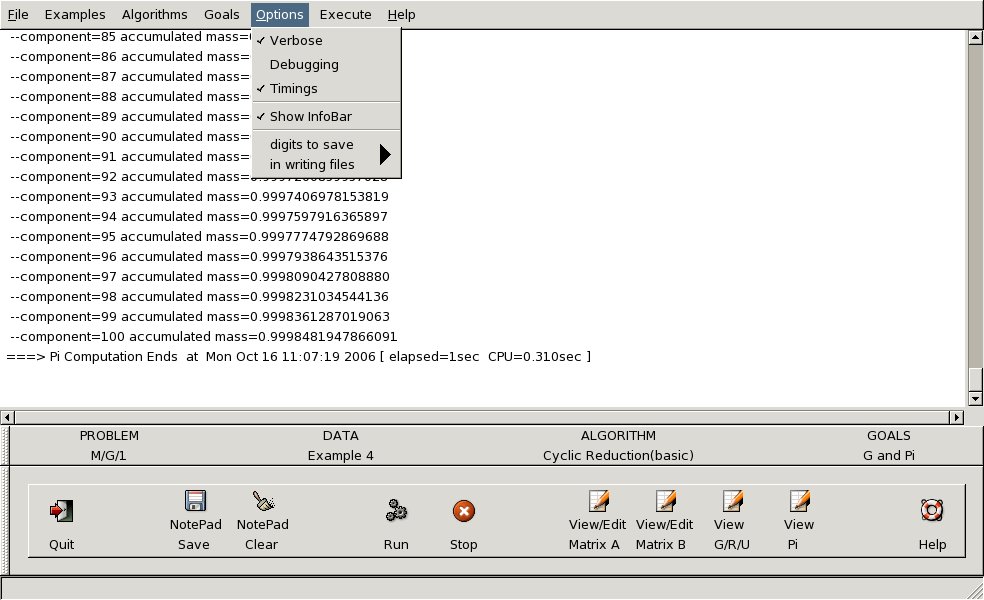The image size is (984, 600).
Task: Open the View Pi icon
Action: [x=798, y=502]
